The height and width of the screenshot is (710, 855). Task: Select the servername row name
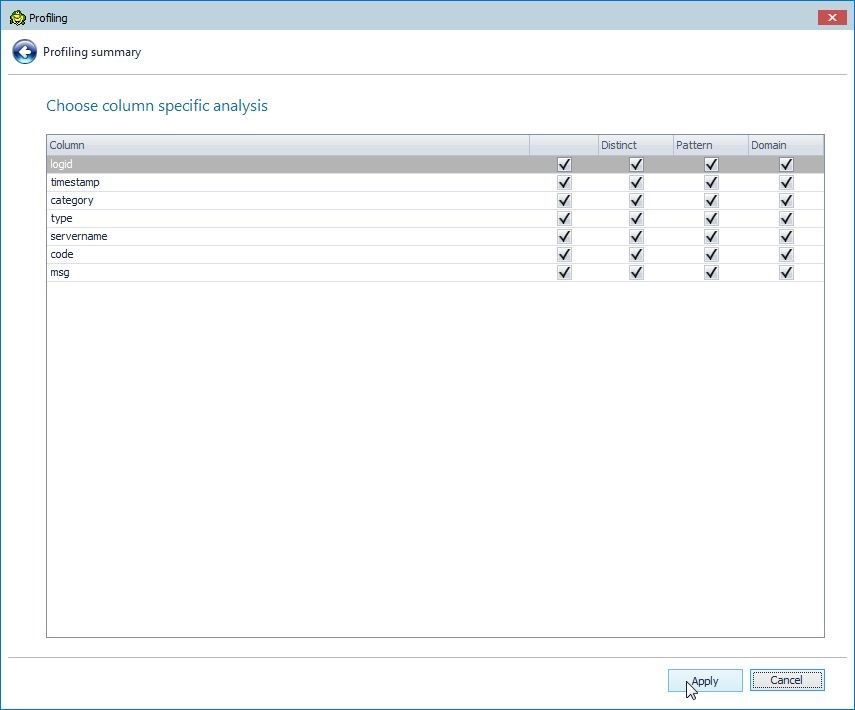79,236
